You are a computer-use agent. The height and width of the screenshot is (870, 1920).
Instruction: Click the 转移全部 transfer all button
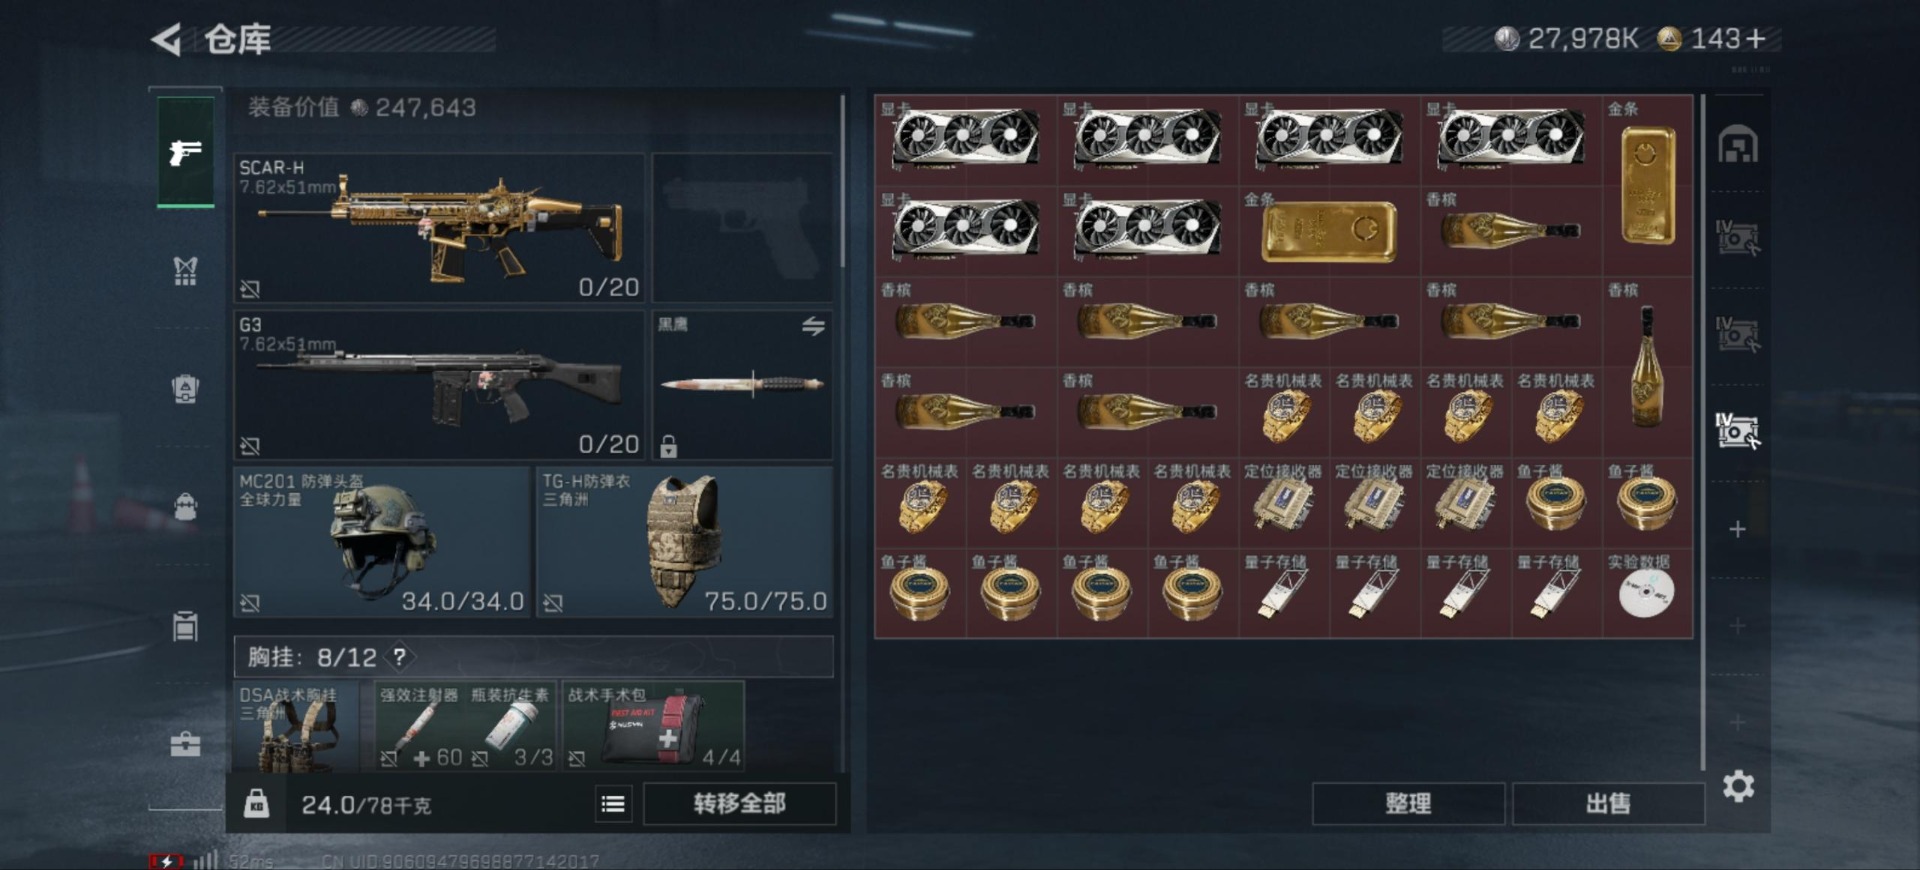[x=739, y=804]
